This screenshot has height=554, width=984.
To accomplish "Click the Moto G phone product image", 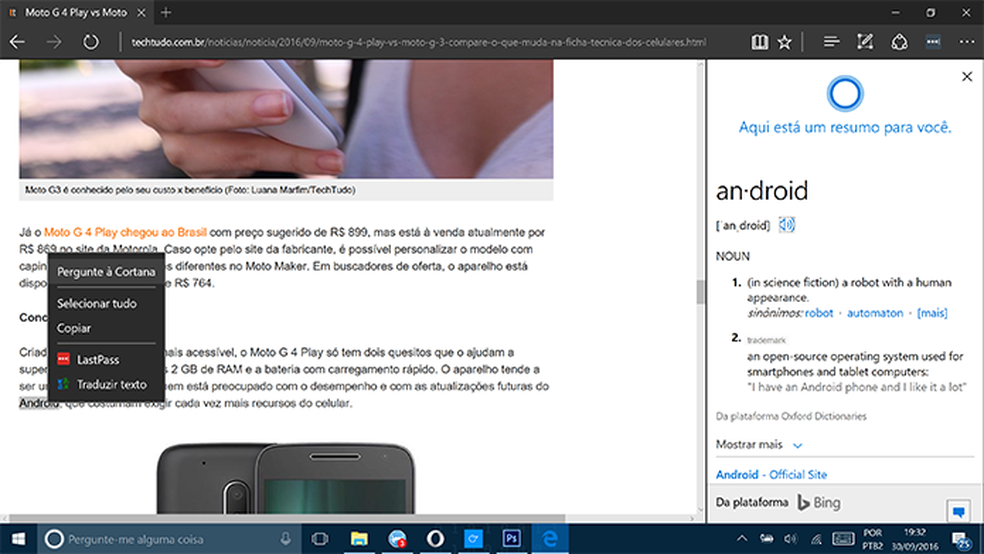I will [286, 478].
